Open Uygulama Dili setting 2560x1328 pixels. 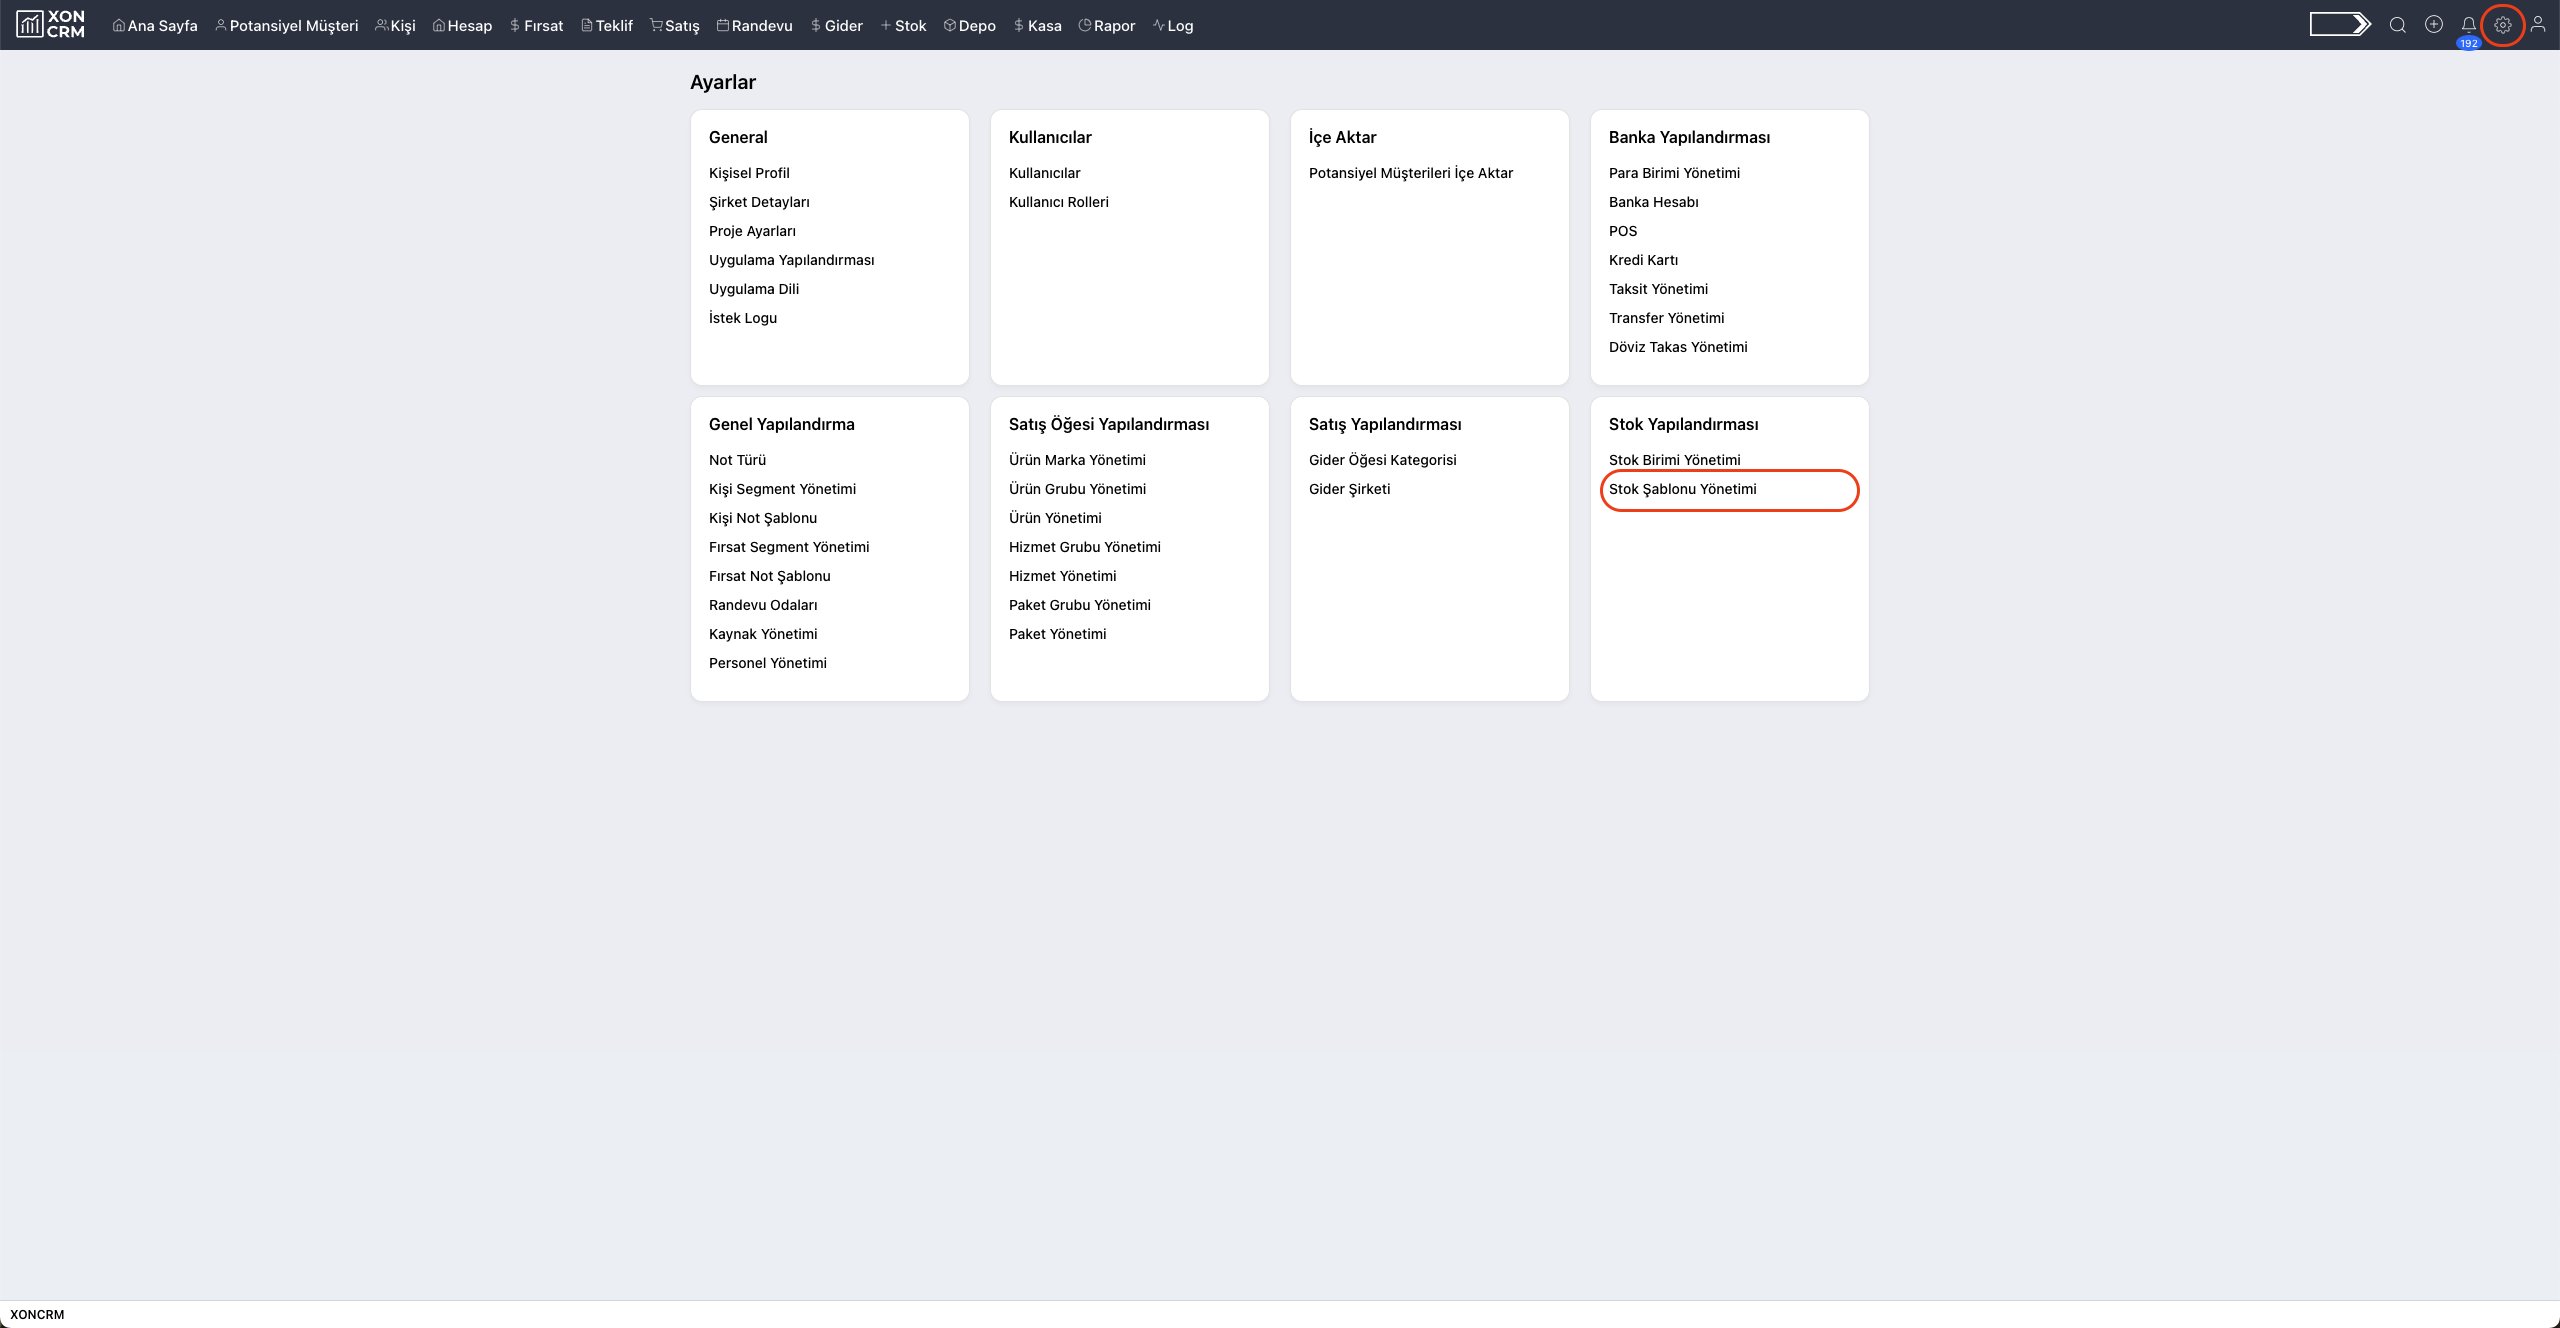point(754,289)
